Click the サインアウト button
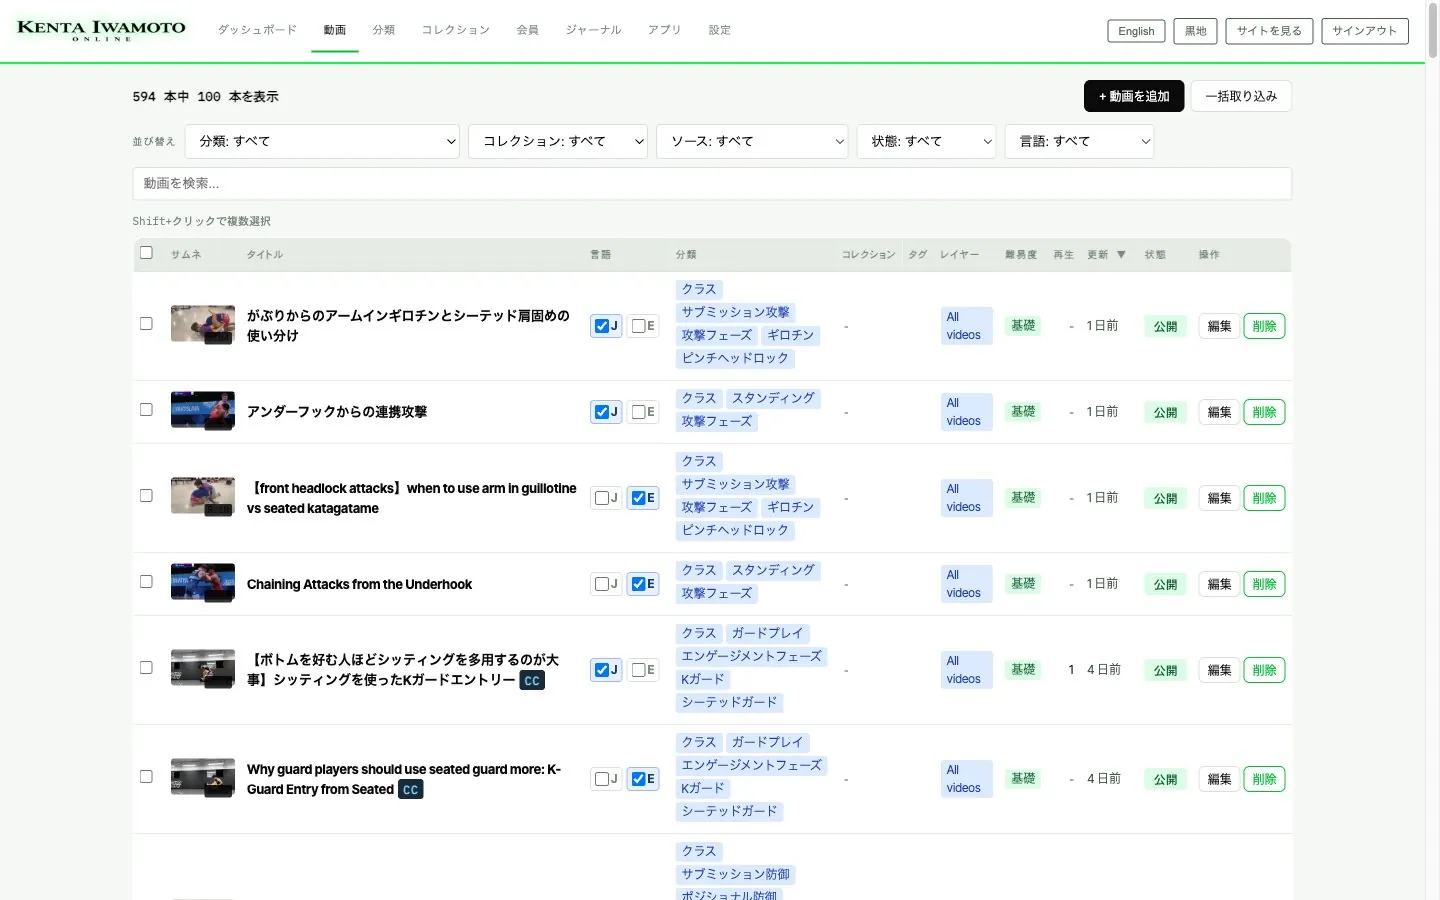 click(1365, 31)
